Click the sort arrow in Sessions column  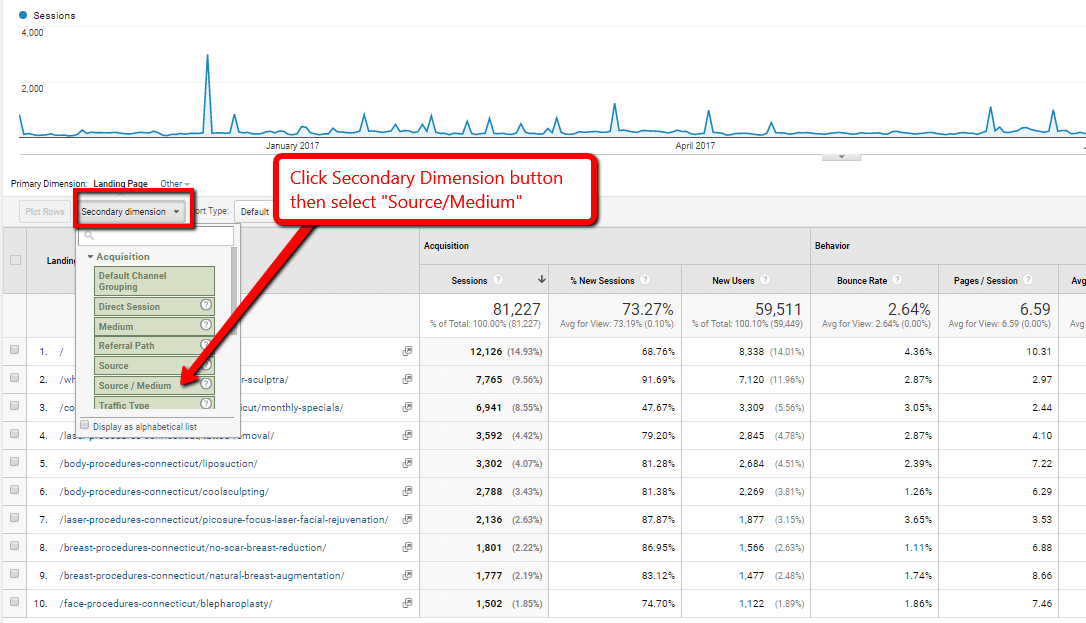click(x=542, y=281)
